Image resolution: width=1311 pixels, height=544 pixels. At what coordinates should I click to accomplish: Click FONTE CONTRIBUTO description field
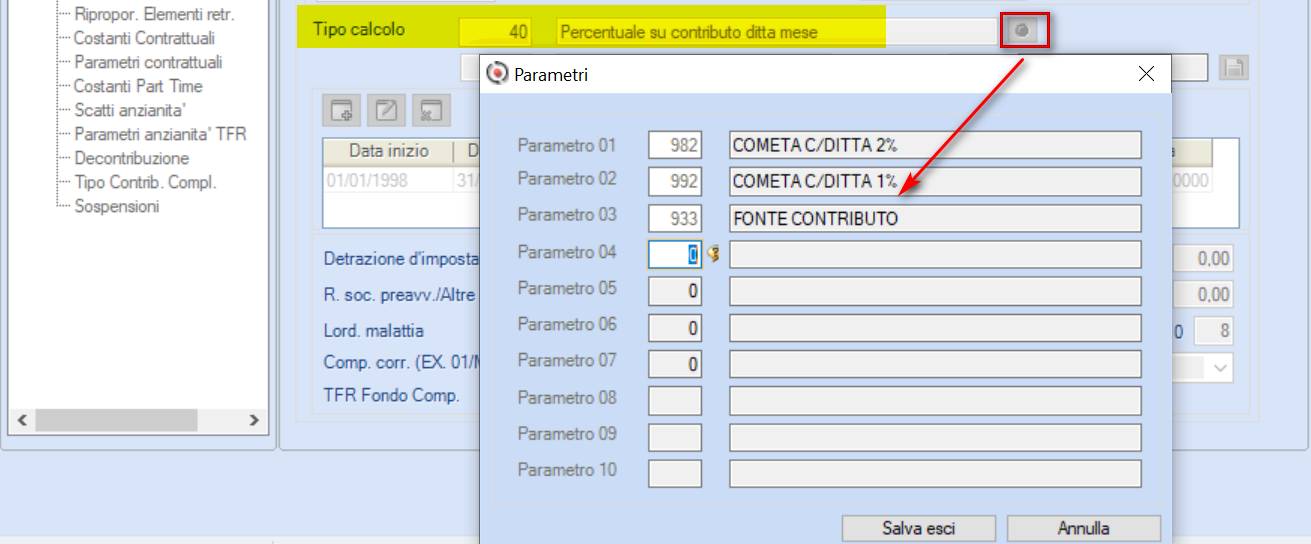(935, 218)
